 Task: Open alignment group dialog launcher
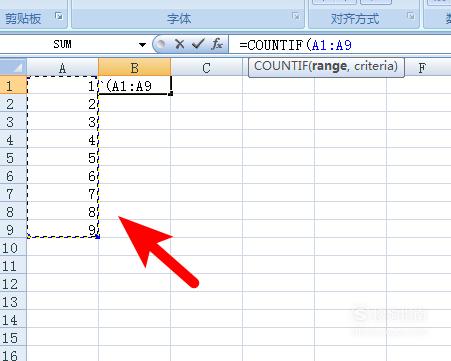pyautogui.click(x=411, y=16)
